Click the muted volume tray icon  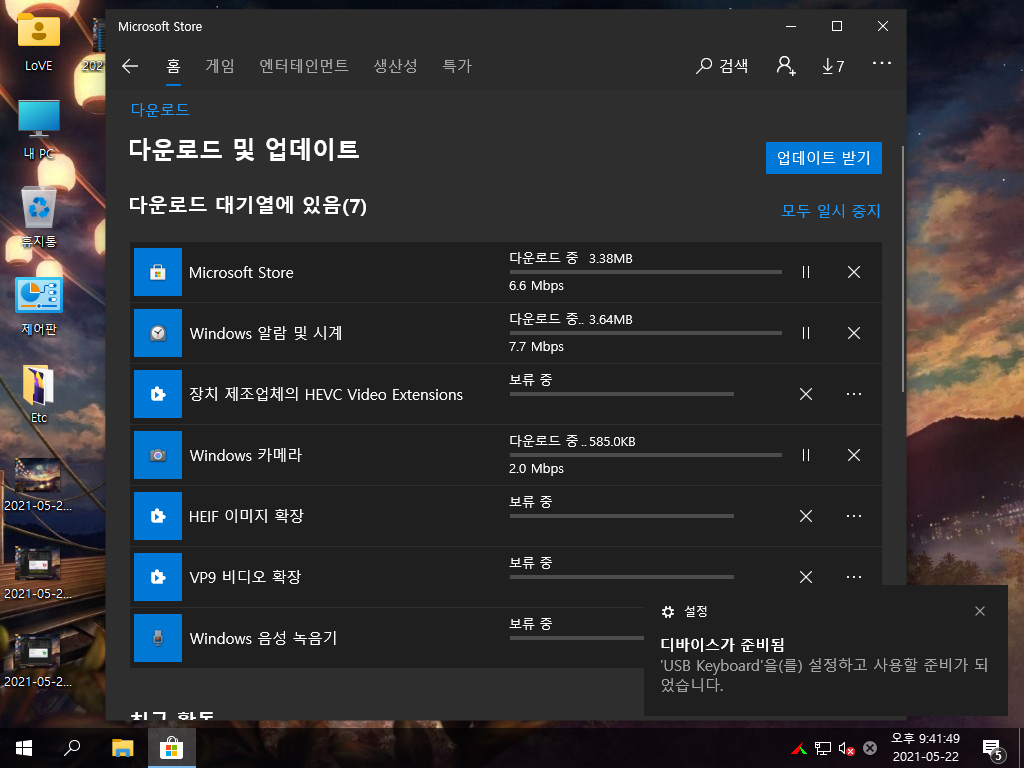(846, 748)
